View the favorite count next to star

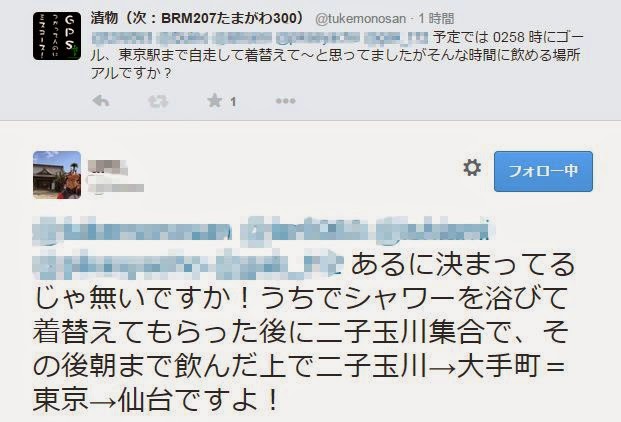pyautogui.click(x=233, y=102)
